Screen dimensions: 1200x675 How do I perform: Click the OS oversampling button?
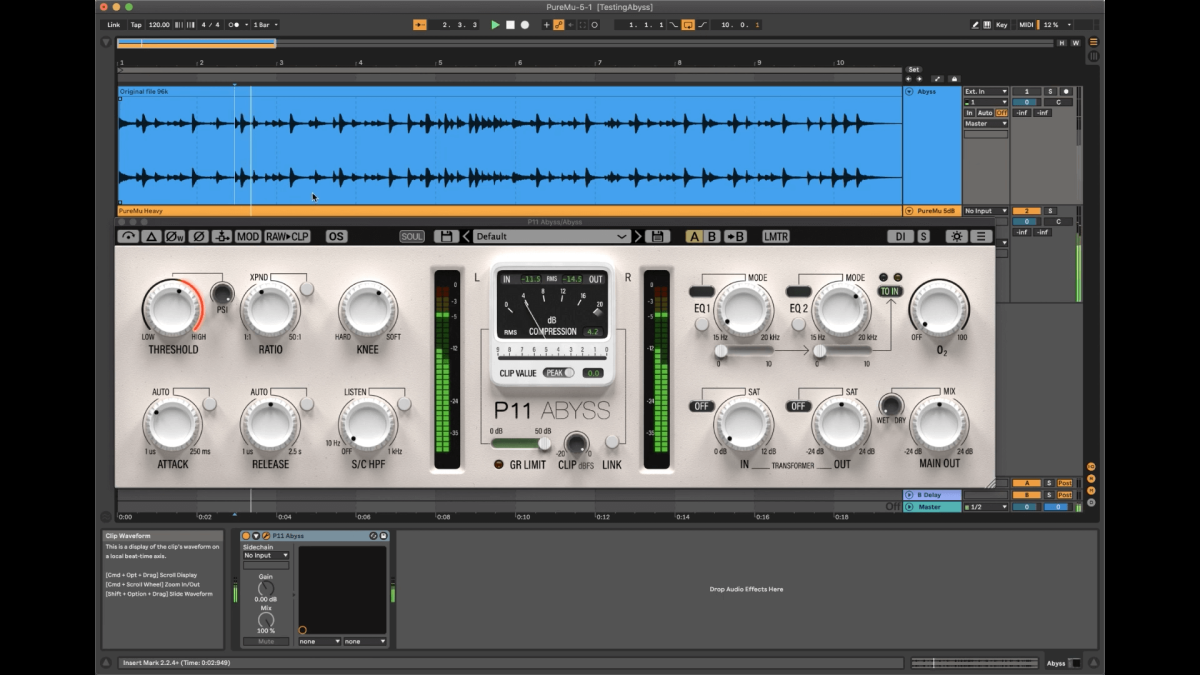coord(336,237)
